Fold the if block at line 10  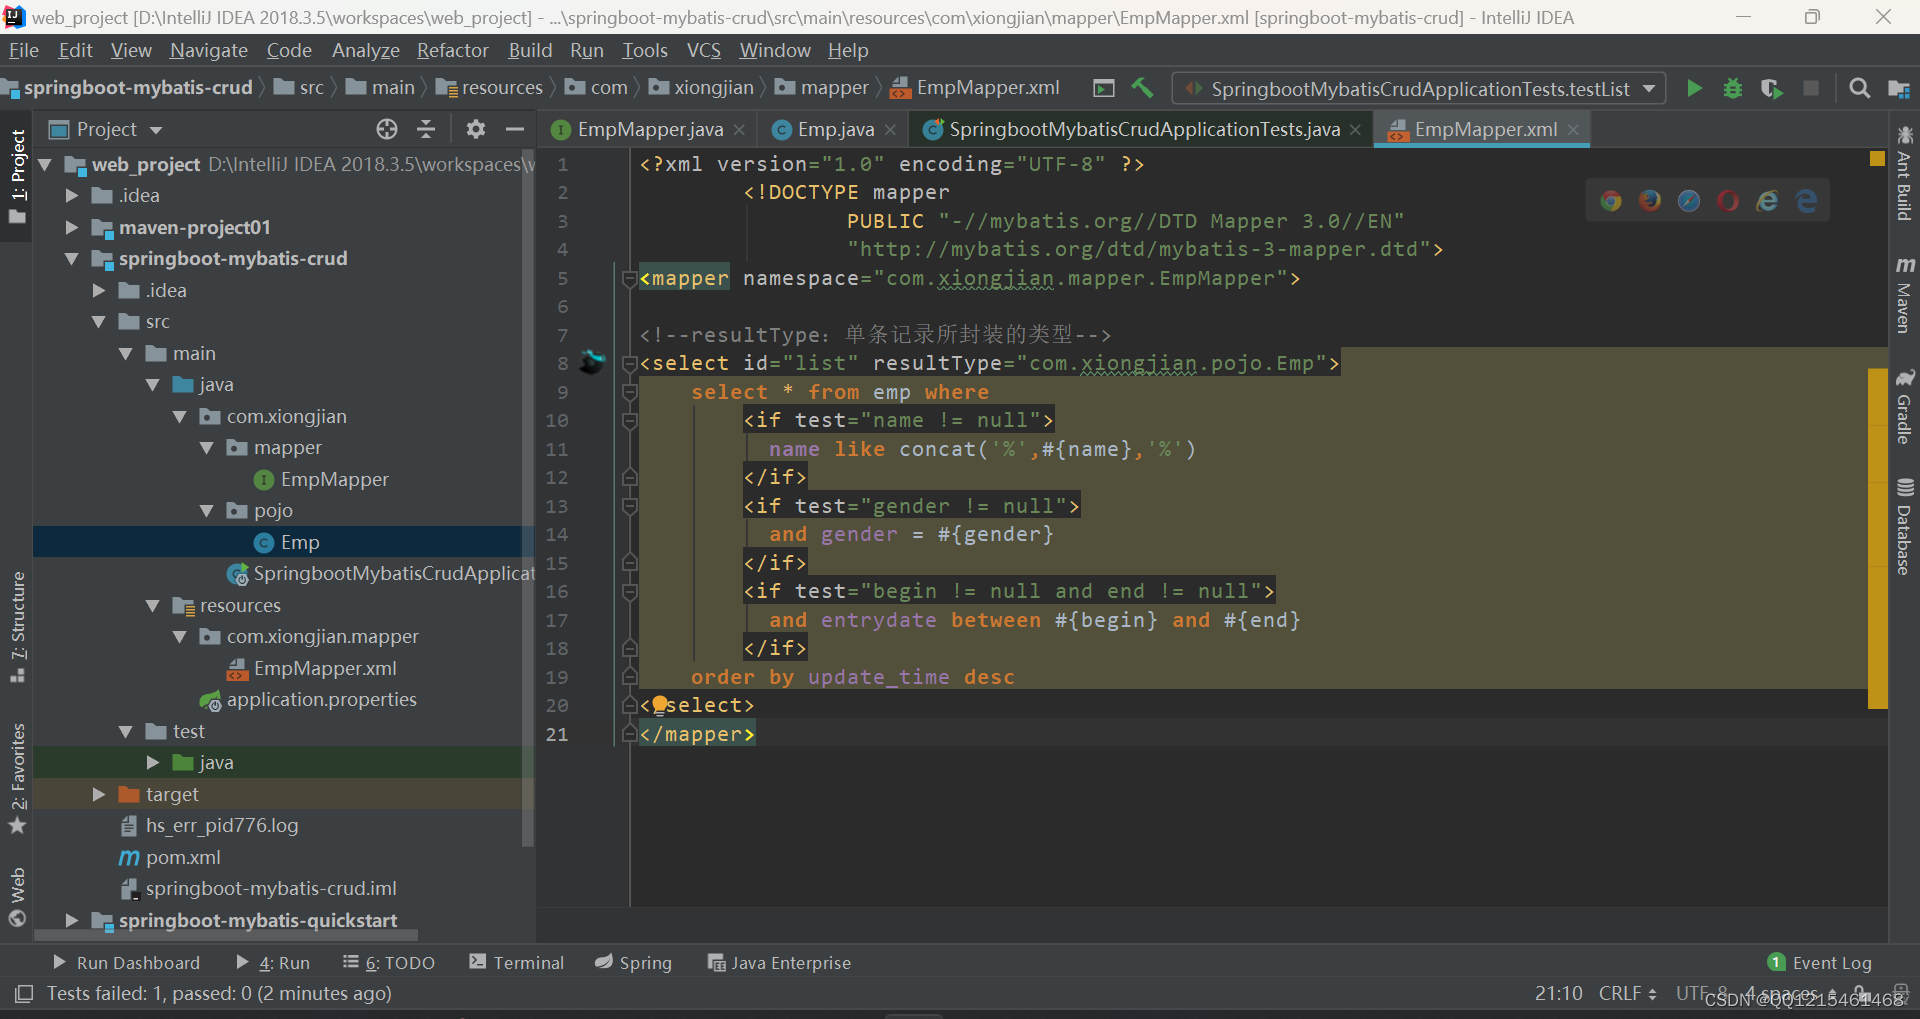point(629,421)
